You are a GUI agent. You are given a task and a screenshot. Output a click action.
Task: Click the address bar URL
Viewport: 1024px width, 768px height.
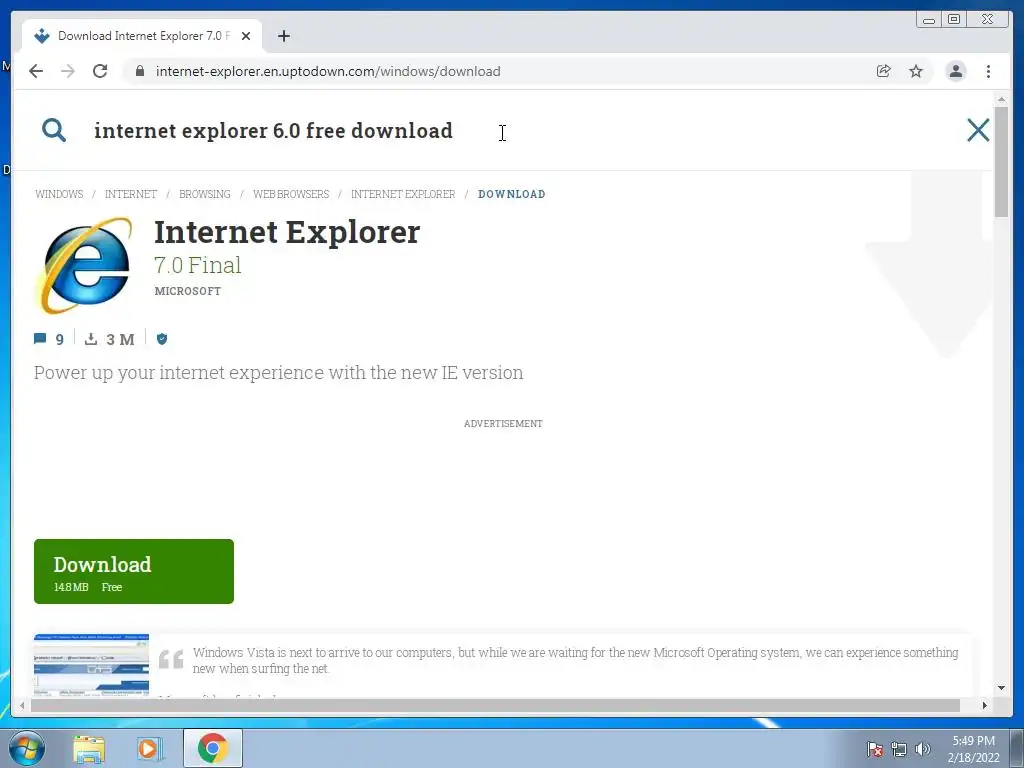328,71
